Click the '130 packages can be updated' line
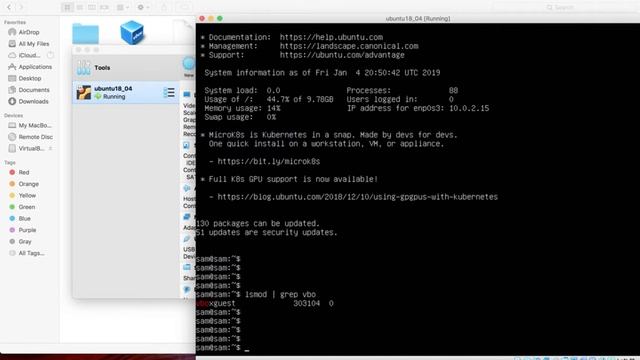The image size is (640, 360). click(258, 224)
